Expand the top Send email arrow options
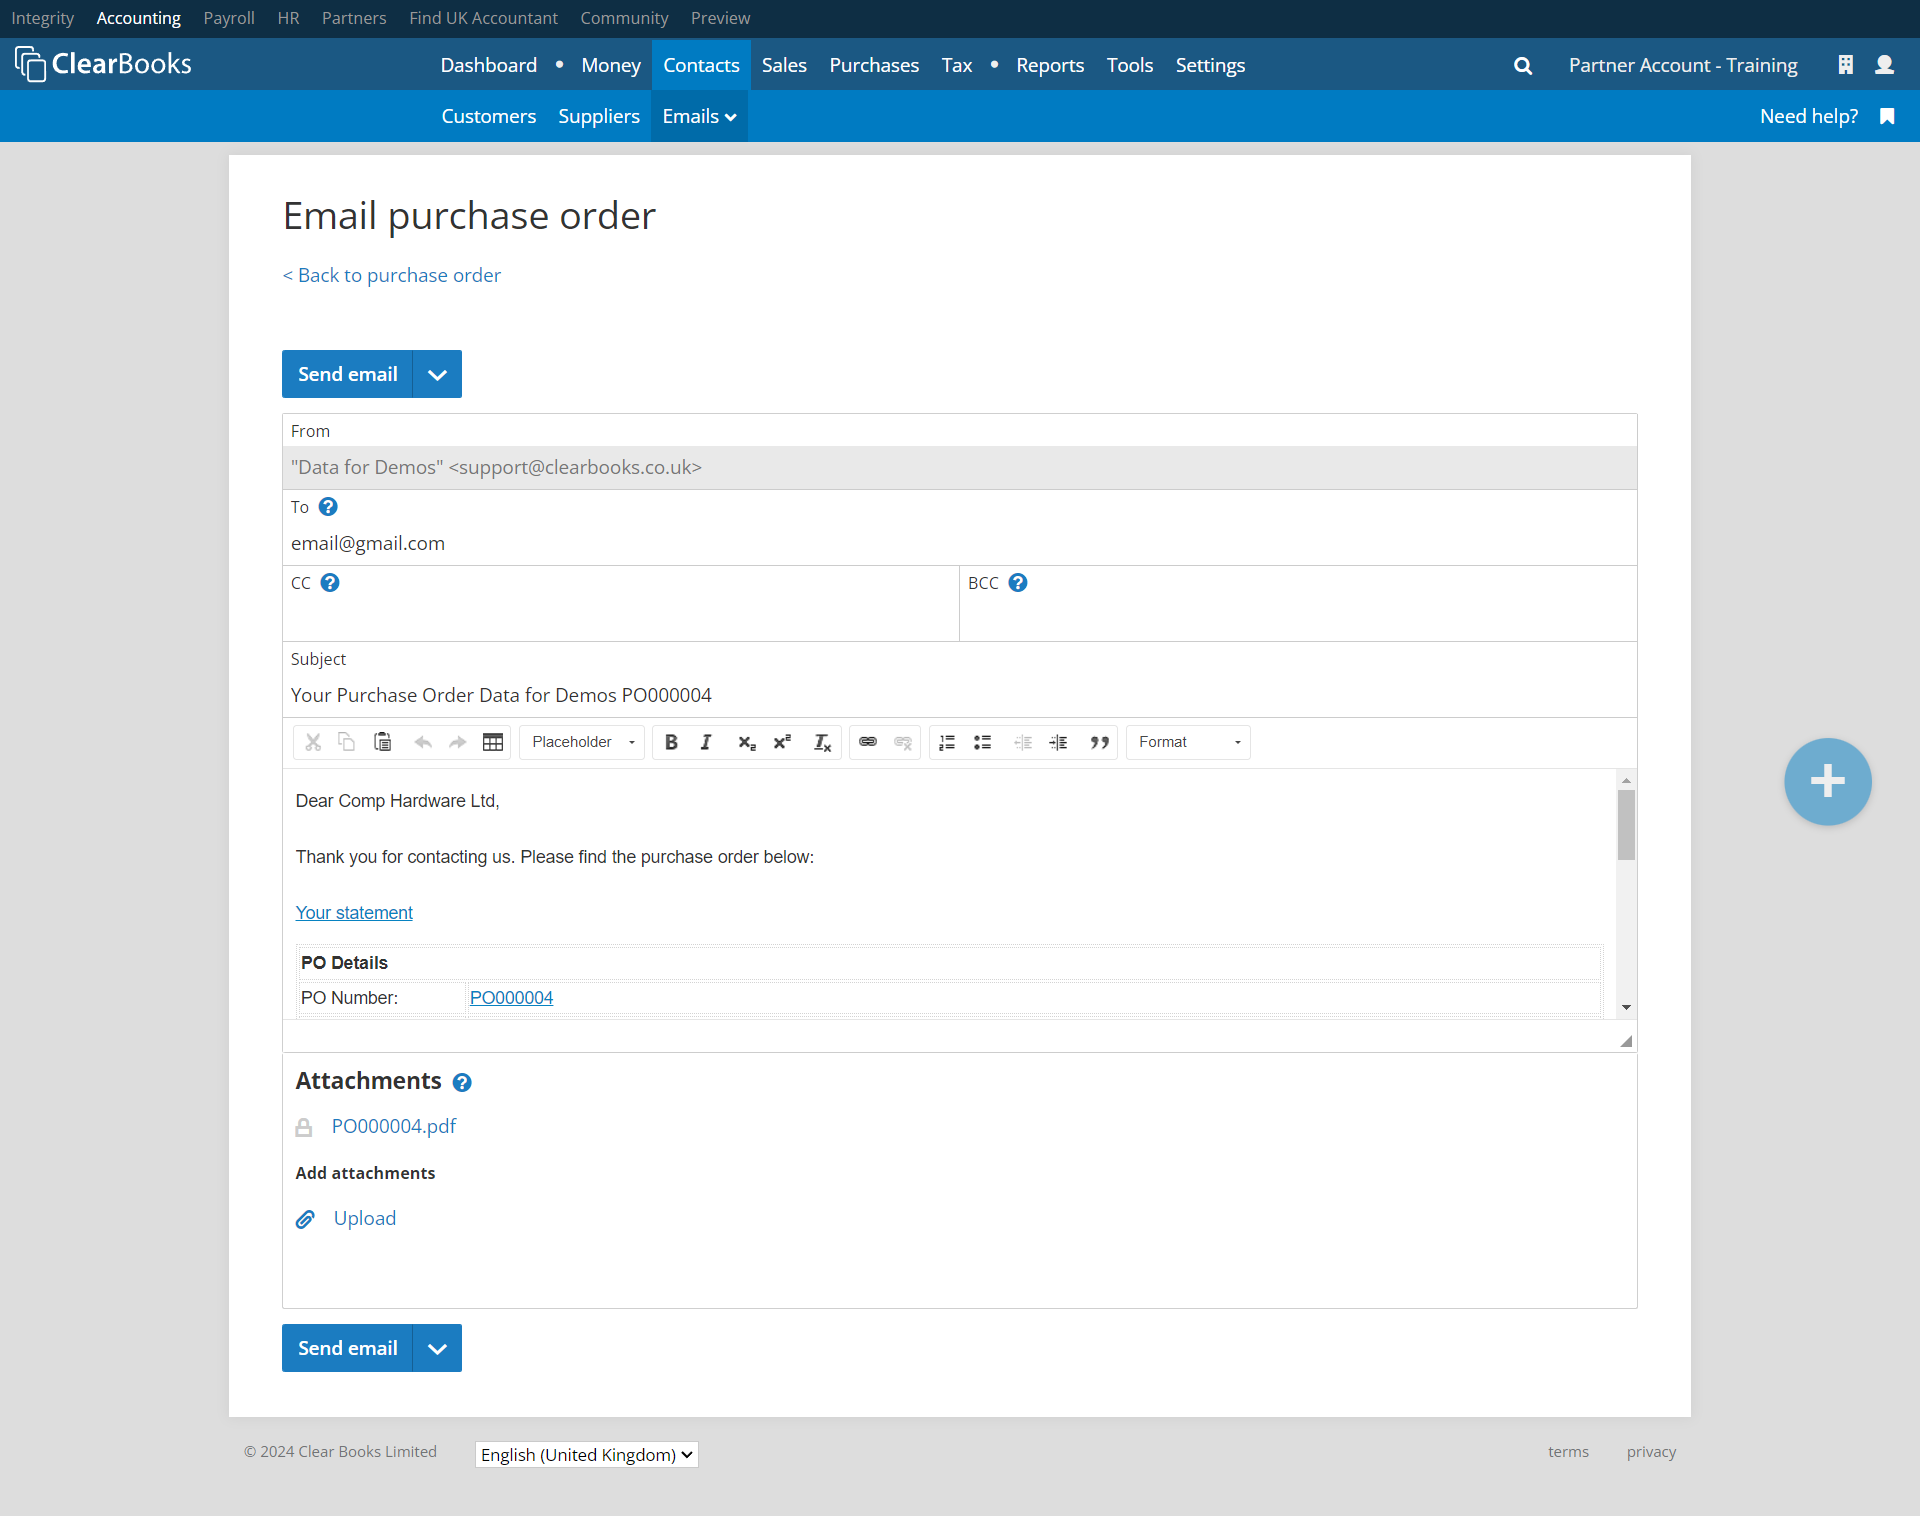Viewport: 1920px width, 1516px height. (x=437, y=374)
